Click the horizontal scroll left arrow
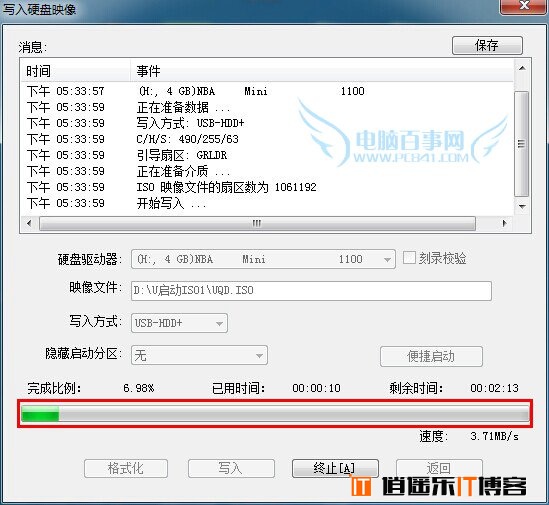 pyautogui.click(x=29, y=223)
